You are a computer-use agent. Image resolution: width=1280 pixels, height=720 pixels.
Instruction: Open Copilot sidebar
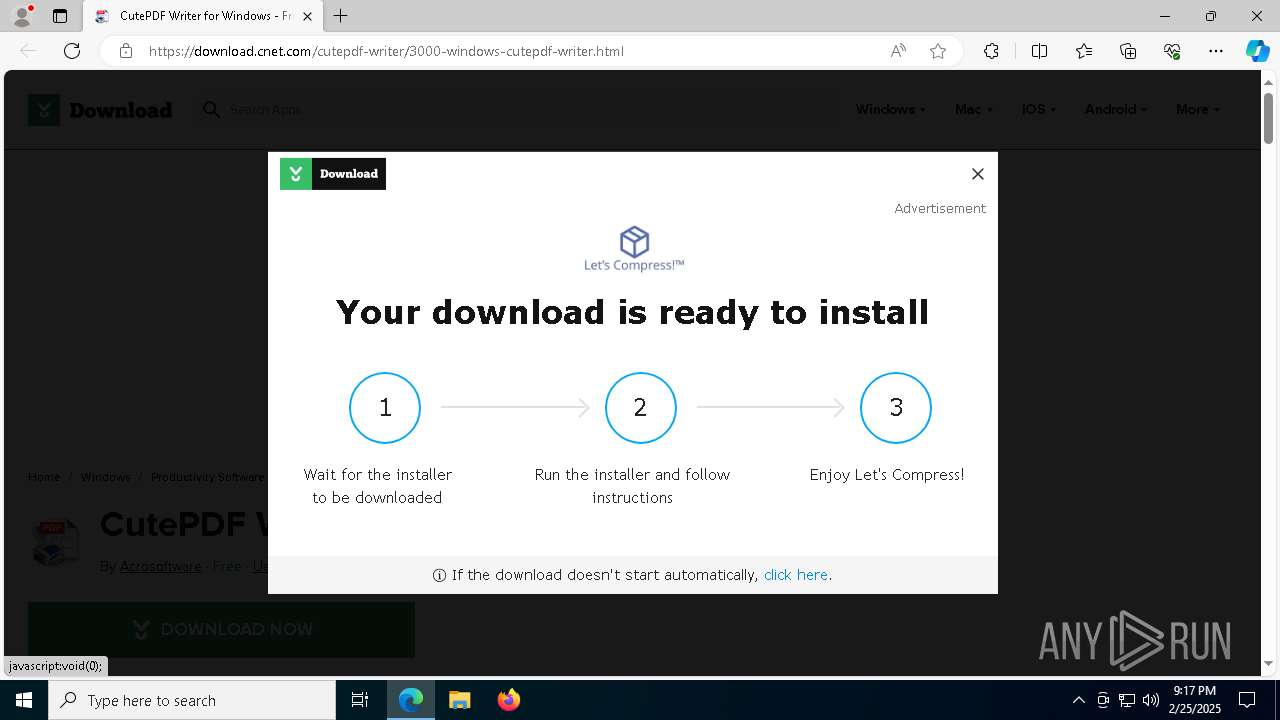(x=1257, y=51)
